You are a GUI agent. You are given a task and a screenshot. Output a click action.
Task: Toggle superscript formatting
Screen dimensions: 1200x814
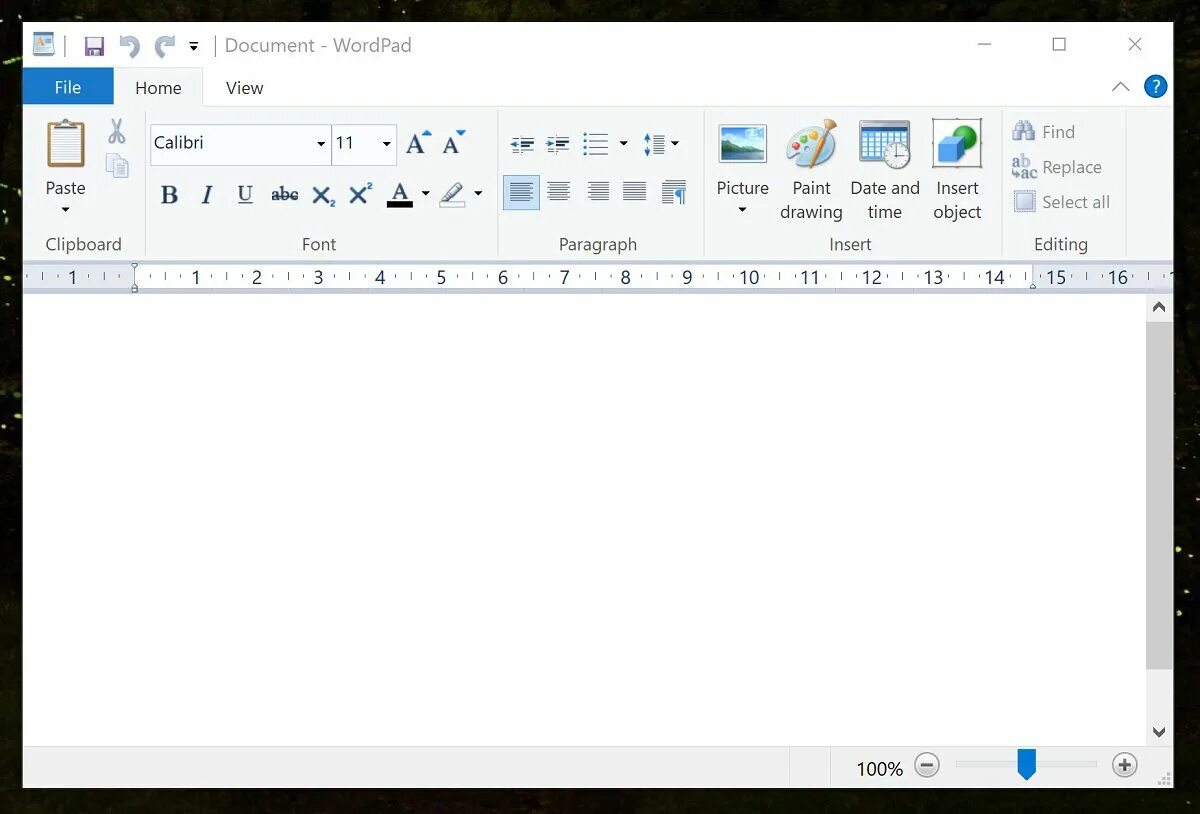coord(360,194)
